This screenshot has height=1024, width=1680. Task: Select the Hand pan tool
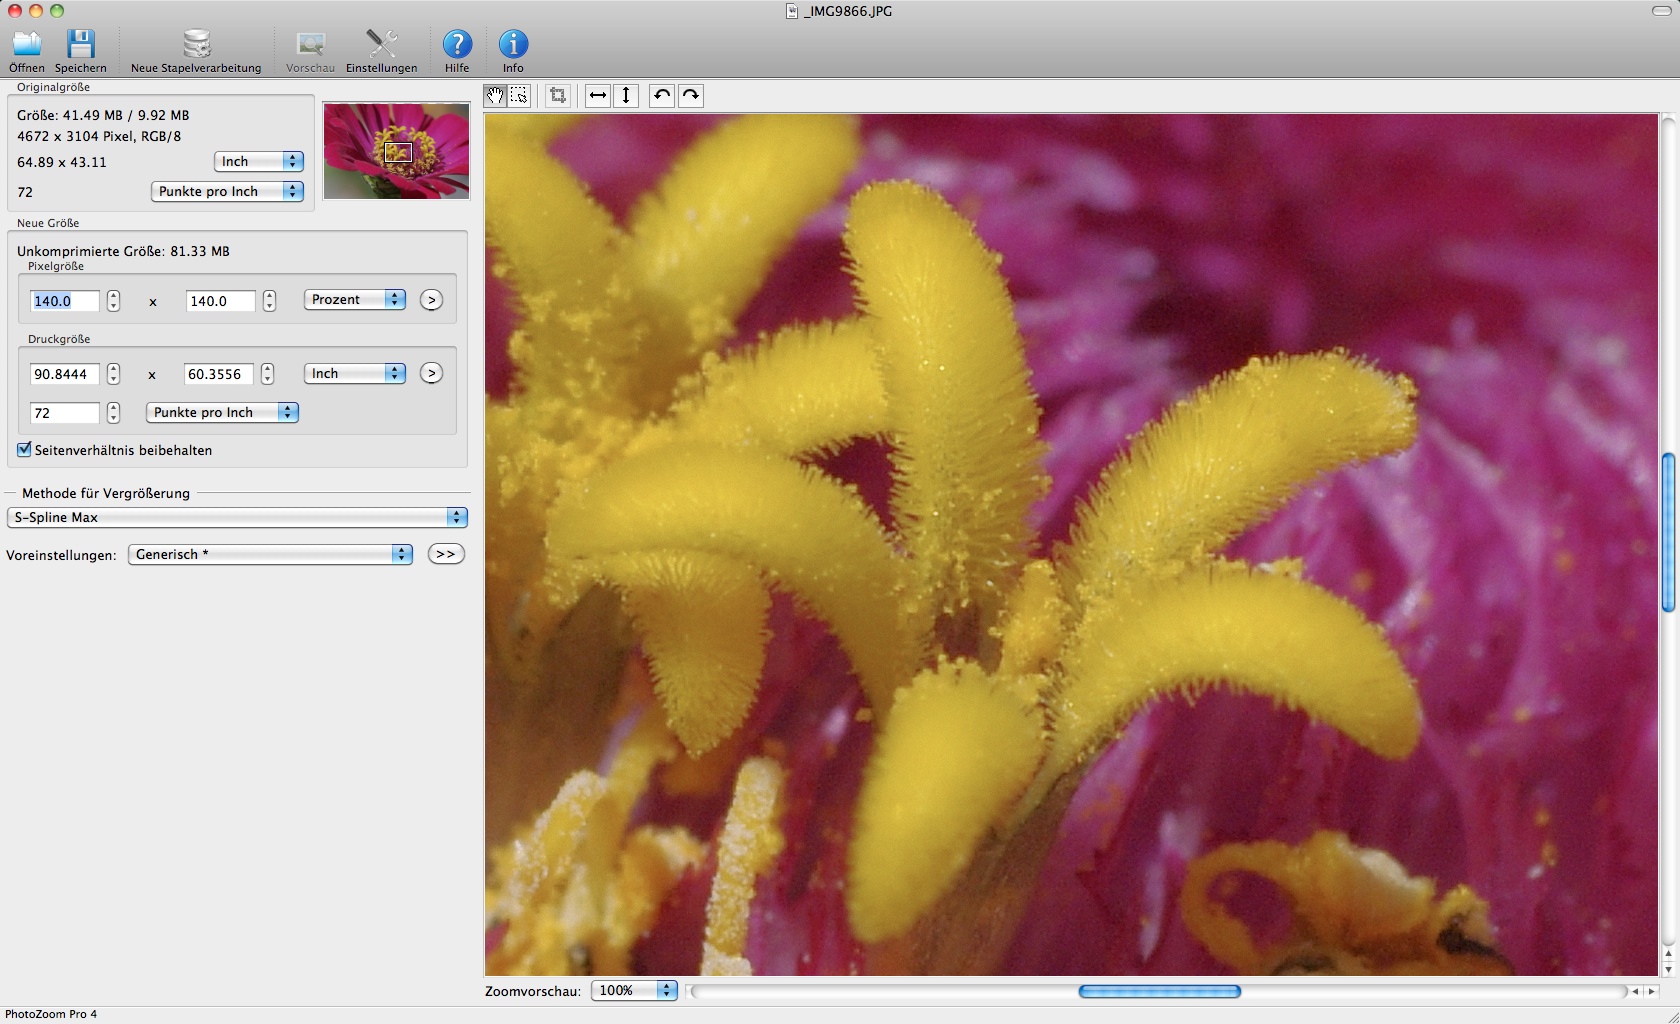click(x=494, y=95)
